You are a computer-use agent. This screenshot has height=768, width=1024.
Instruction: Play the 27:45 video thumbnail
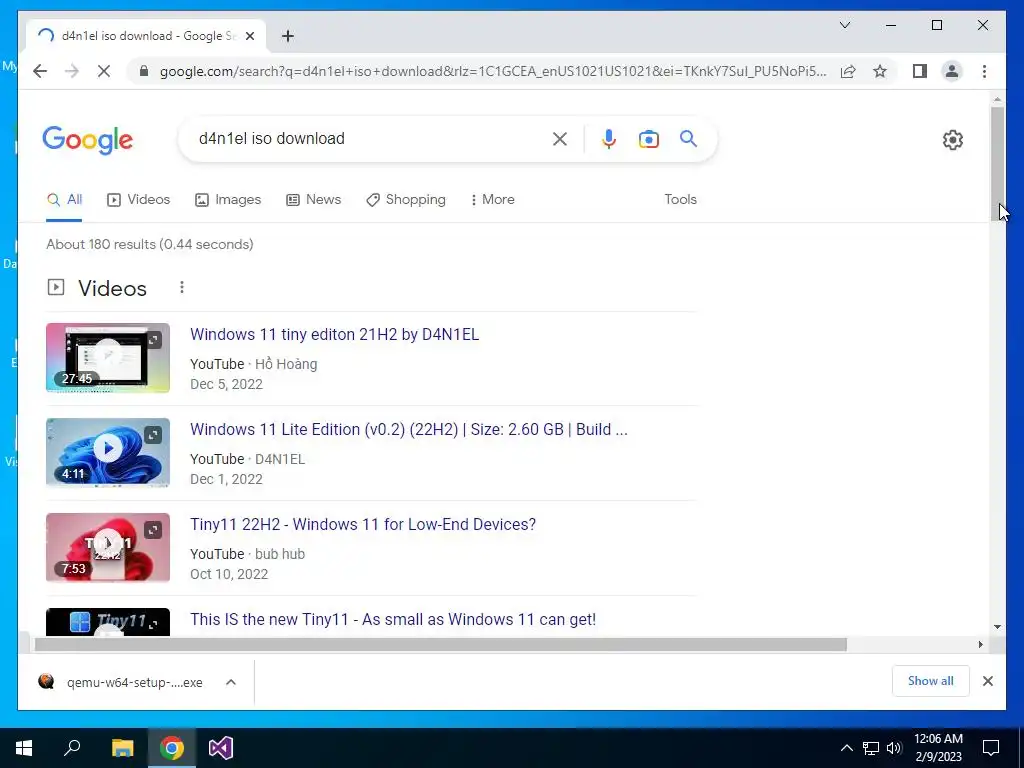(x=108, y=357)
